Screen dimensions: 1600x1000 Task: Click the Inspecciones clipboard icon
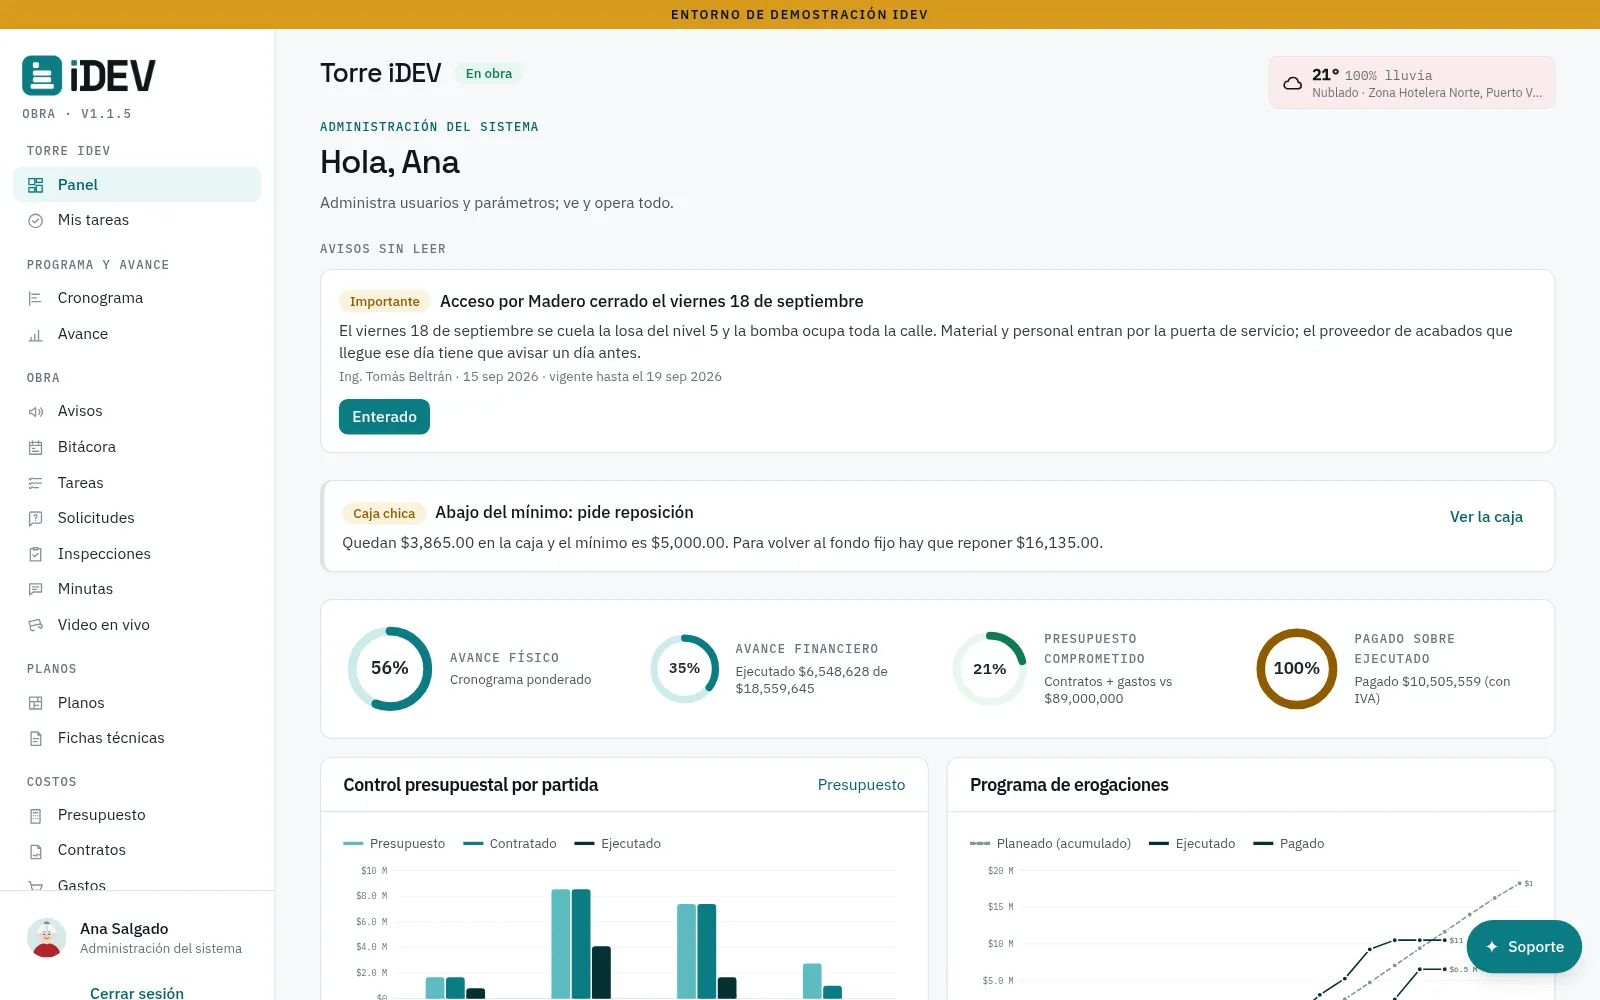click(x=36, y=555)
